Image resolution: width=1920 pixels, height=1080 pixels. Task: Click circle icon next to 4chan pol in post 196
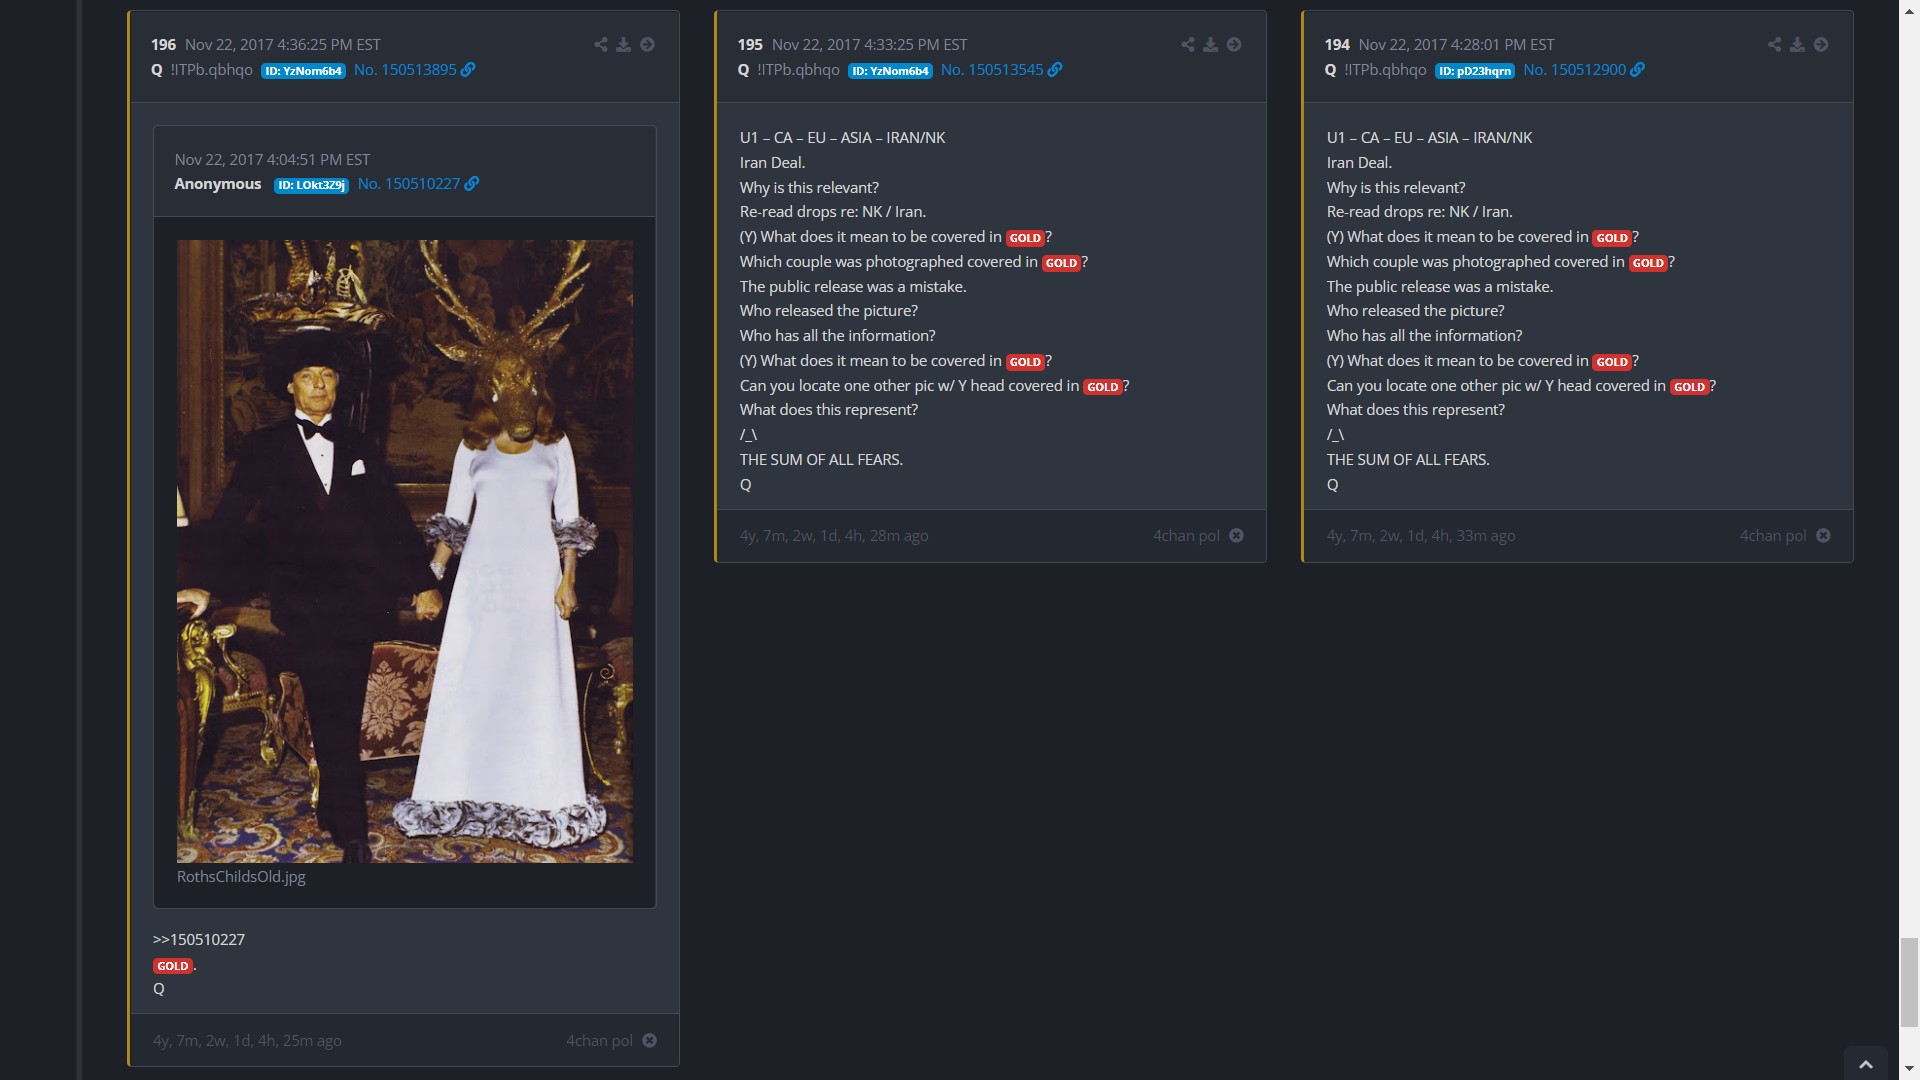point(650,1041)
